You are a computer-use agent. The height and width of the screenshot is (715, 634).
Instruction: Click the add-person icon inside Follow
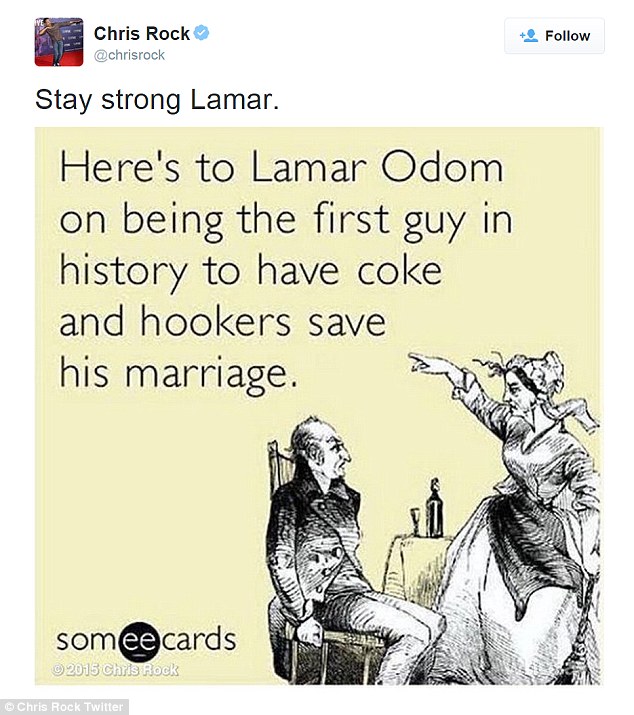pyautogui.click(x=529, y=36)
